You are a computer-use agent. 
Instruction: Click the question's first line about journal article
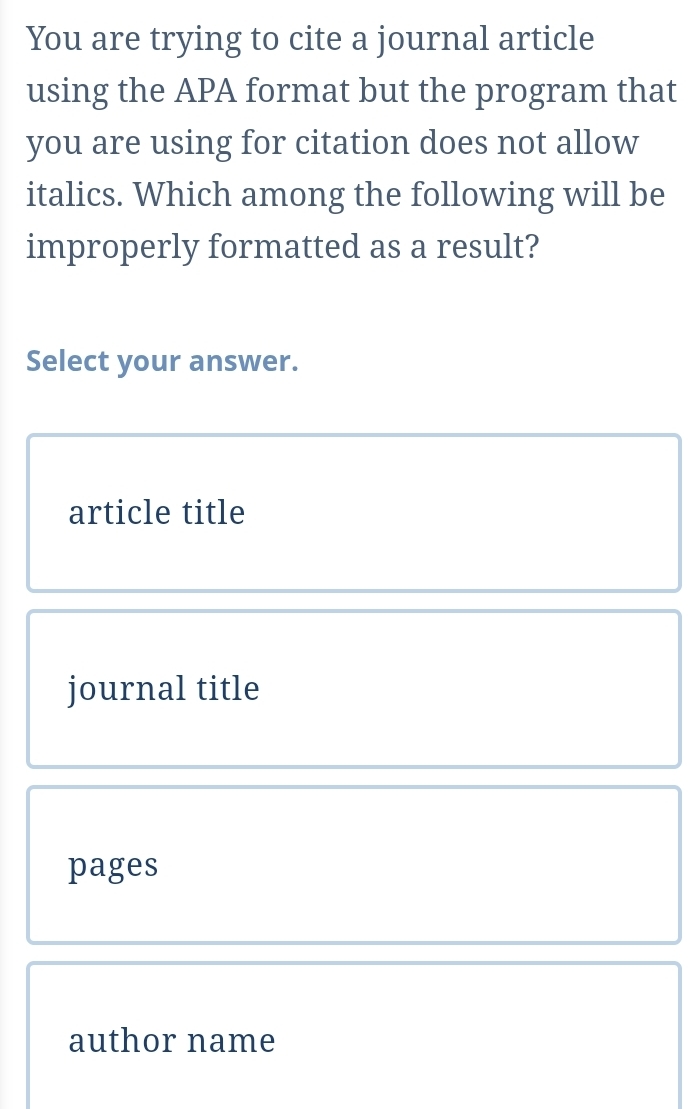(311, 40)
